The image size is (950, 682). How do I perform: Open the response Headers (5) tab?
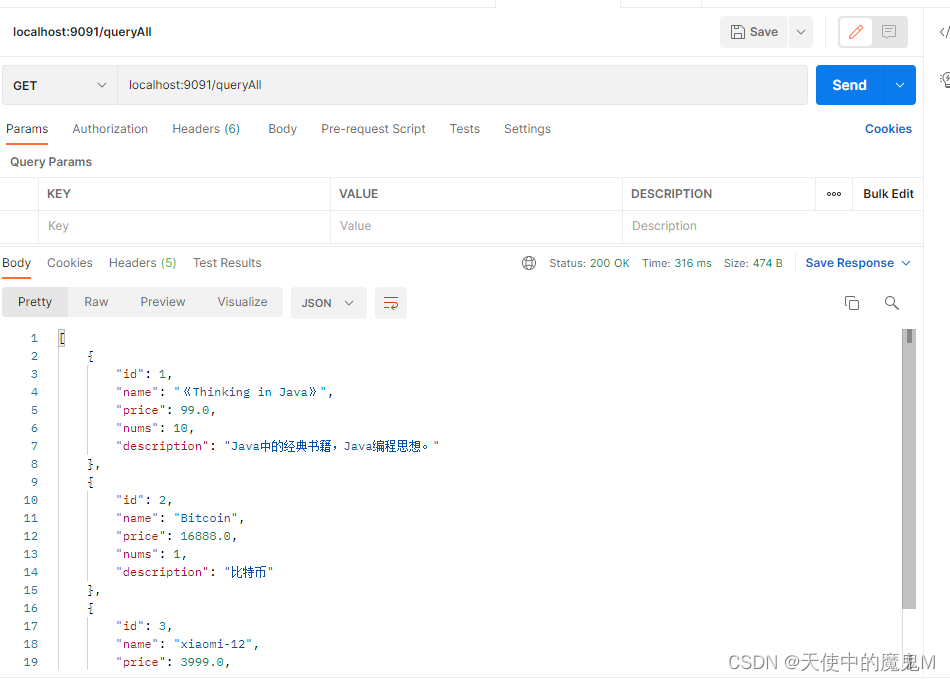pyautogui.click(x=142, y=263)
